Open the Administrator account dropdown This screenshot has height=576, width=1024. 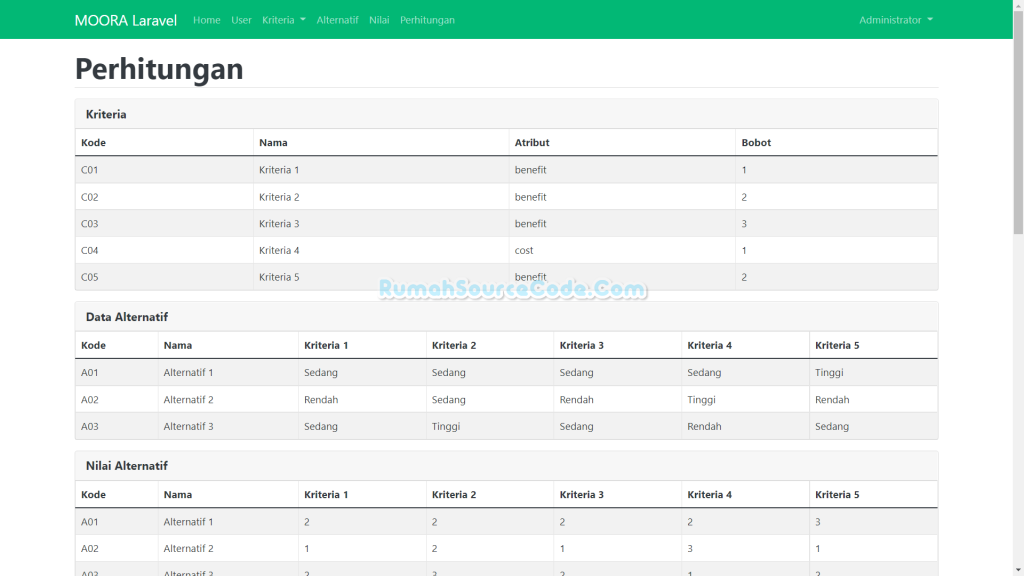[894, 19]
